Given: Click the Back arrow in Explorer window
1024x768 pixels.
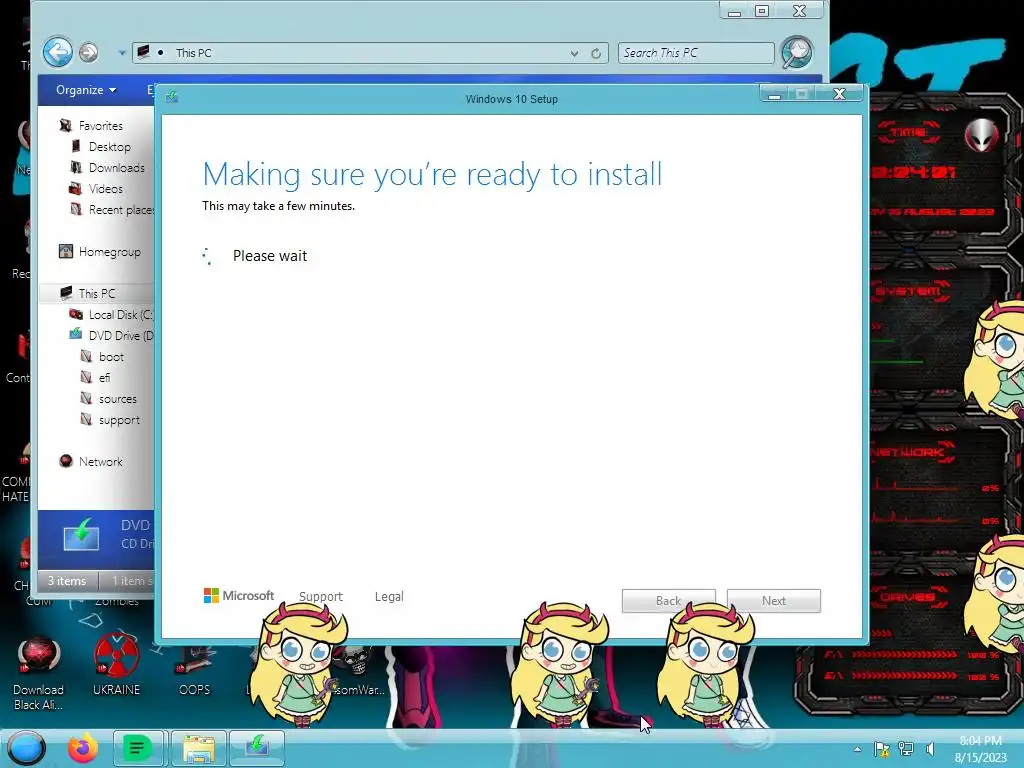Looking at the screenshot, I should 57,52.
